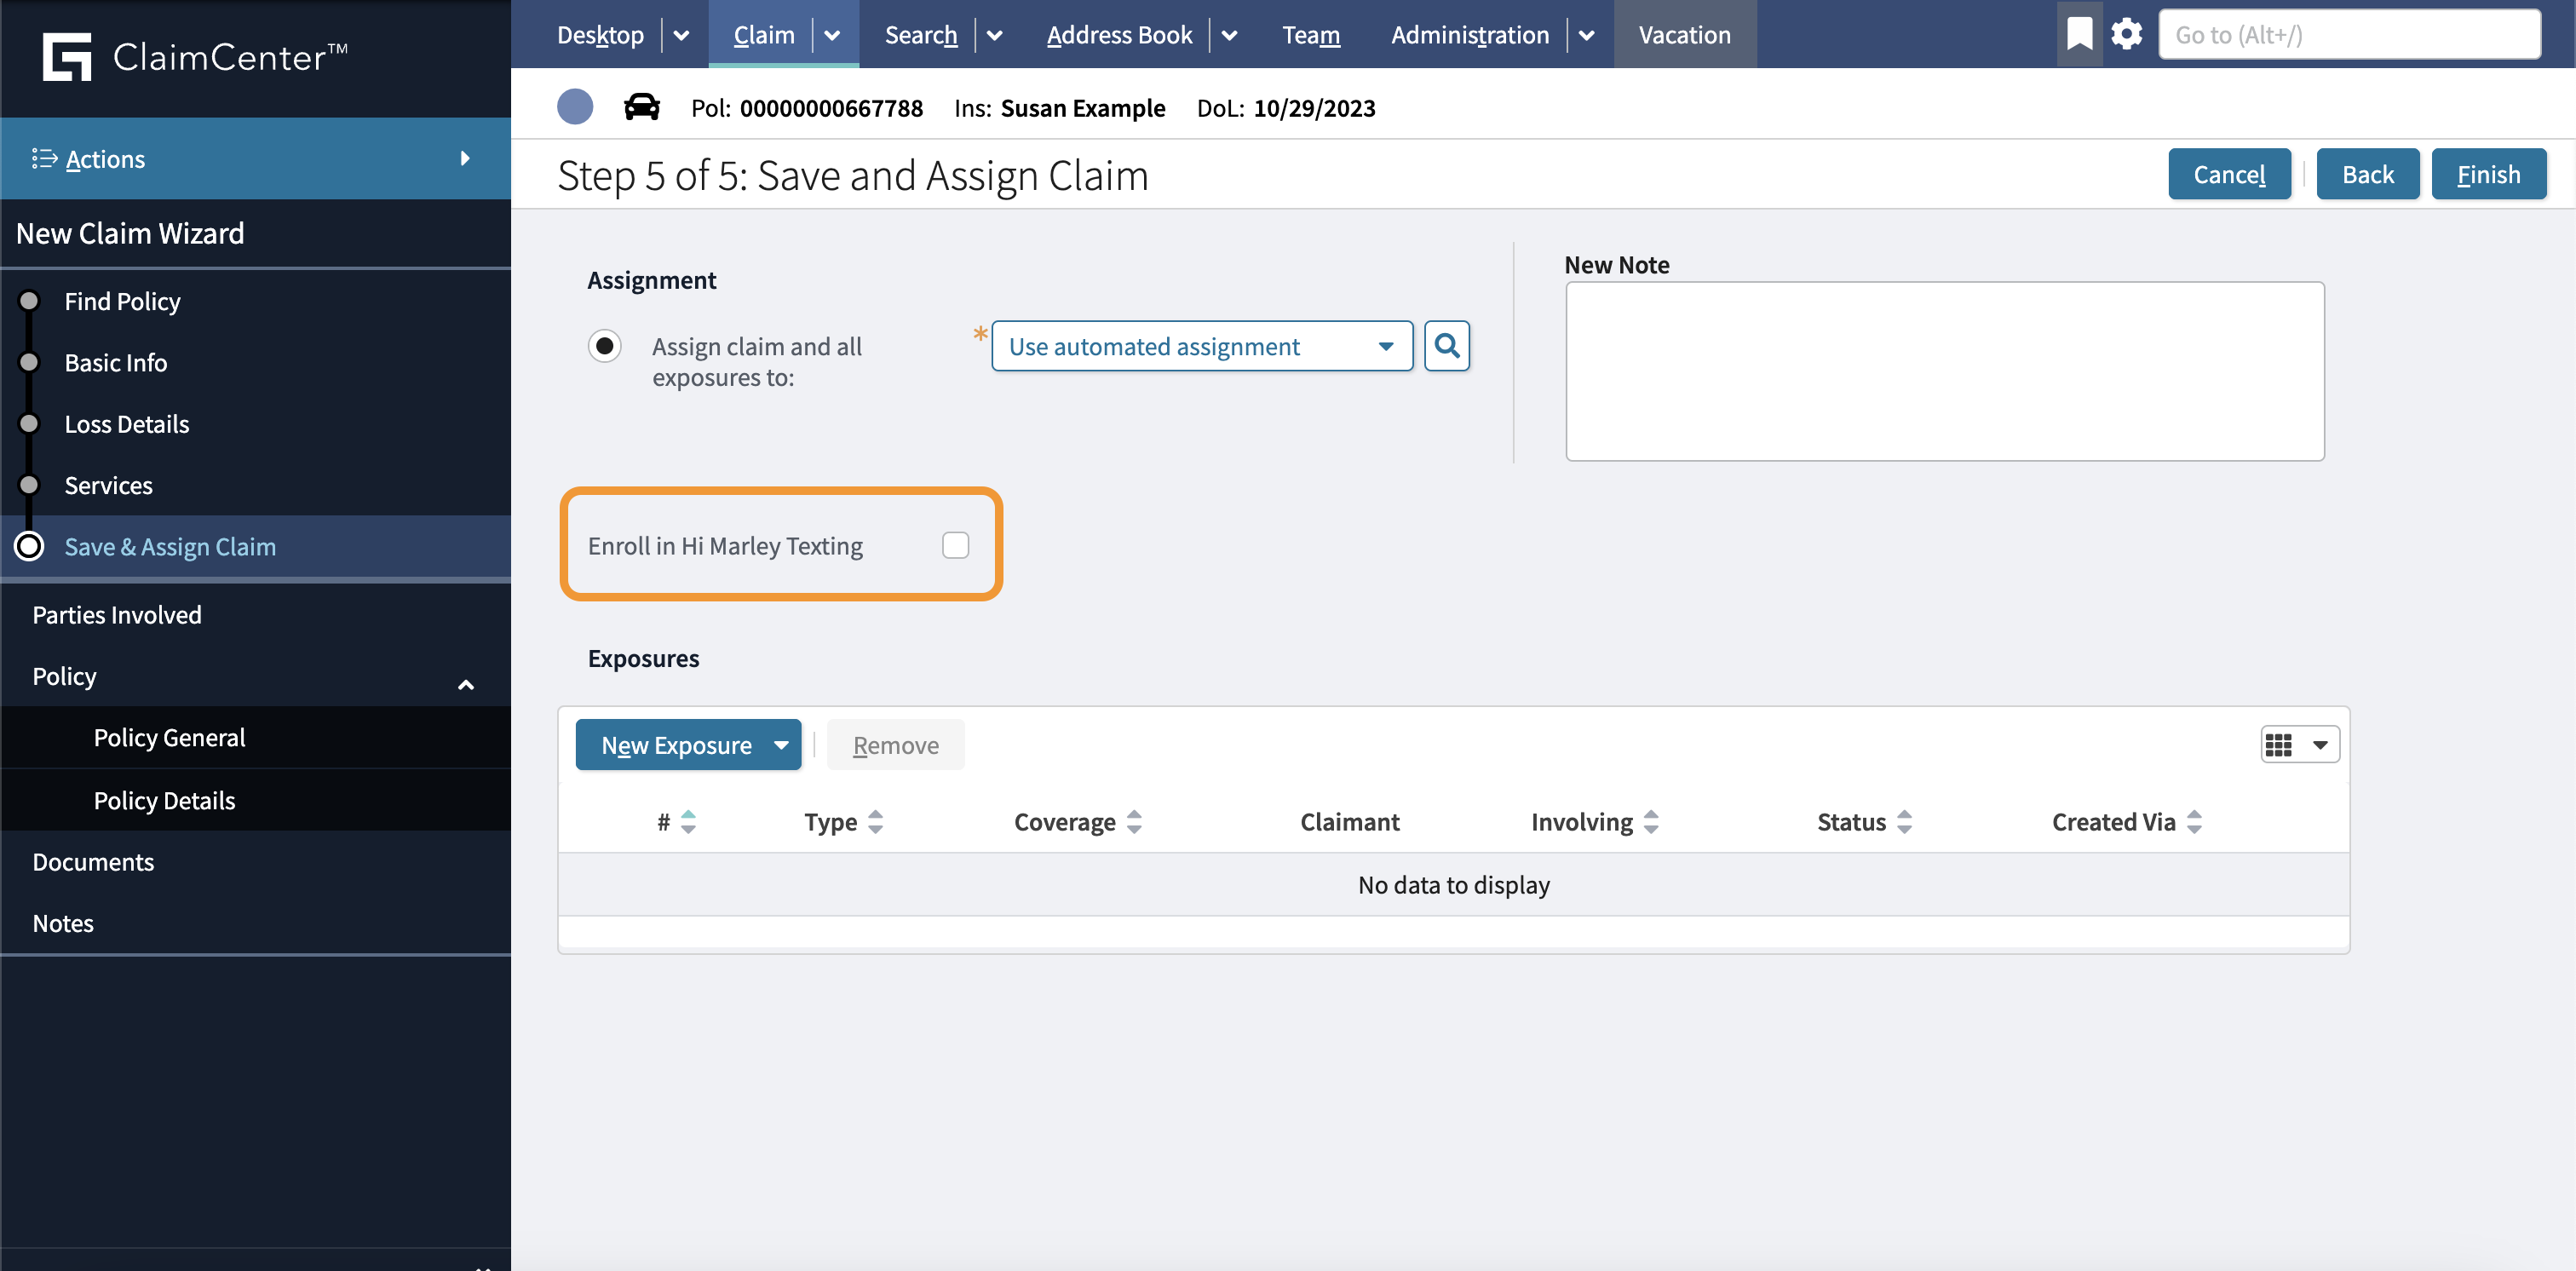Screen dimensions: 2576x1271
Task: Switch to the Address Book tab
Action: click(1119, 34)
